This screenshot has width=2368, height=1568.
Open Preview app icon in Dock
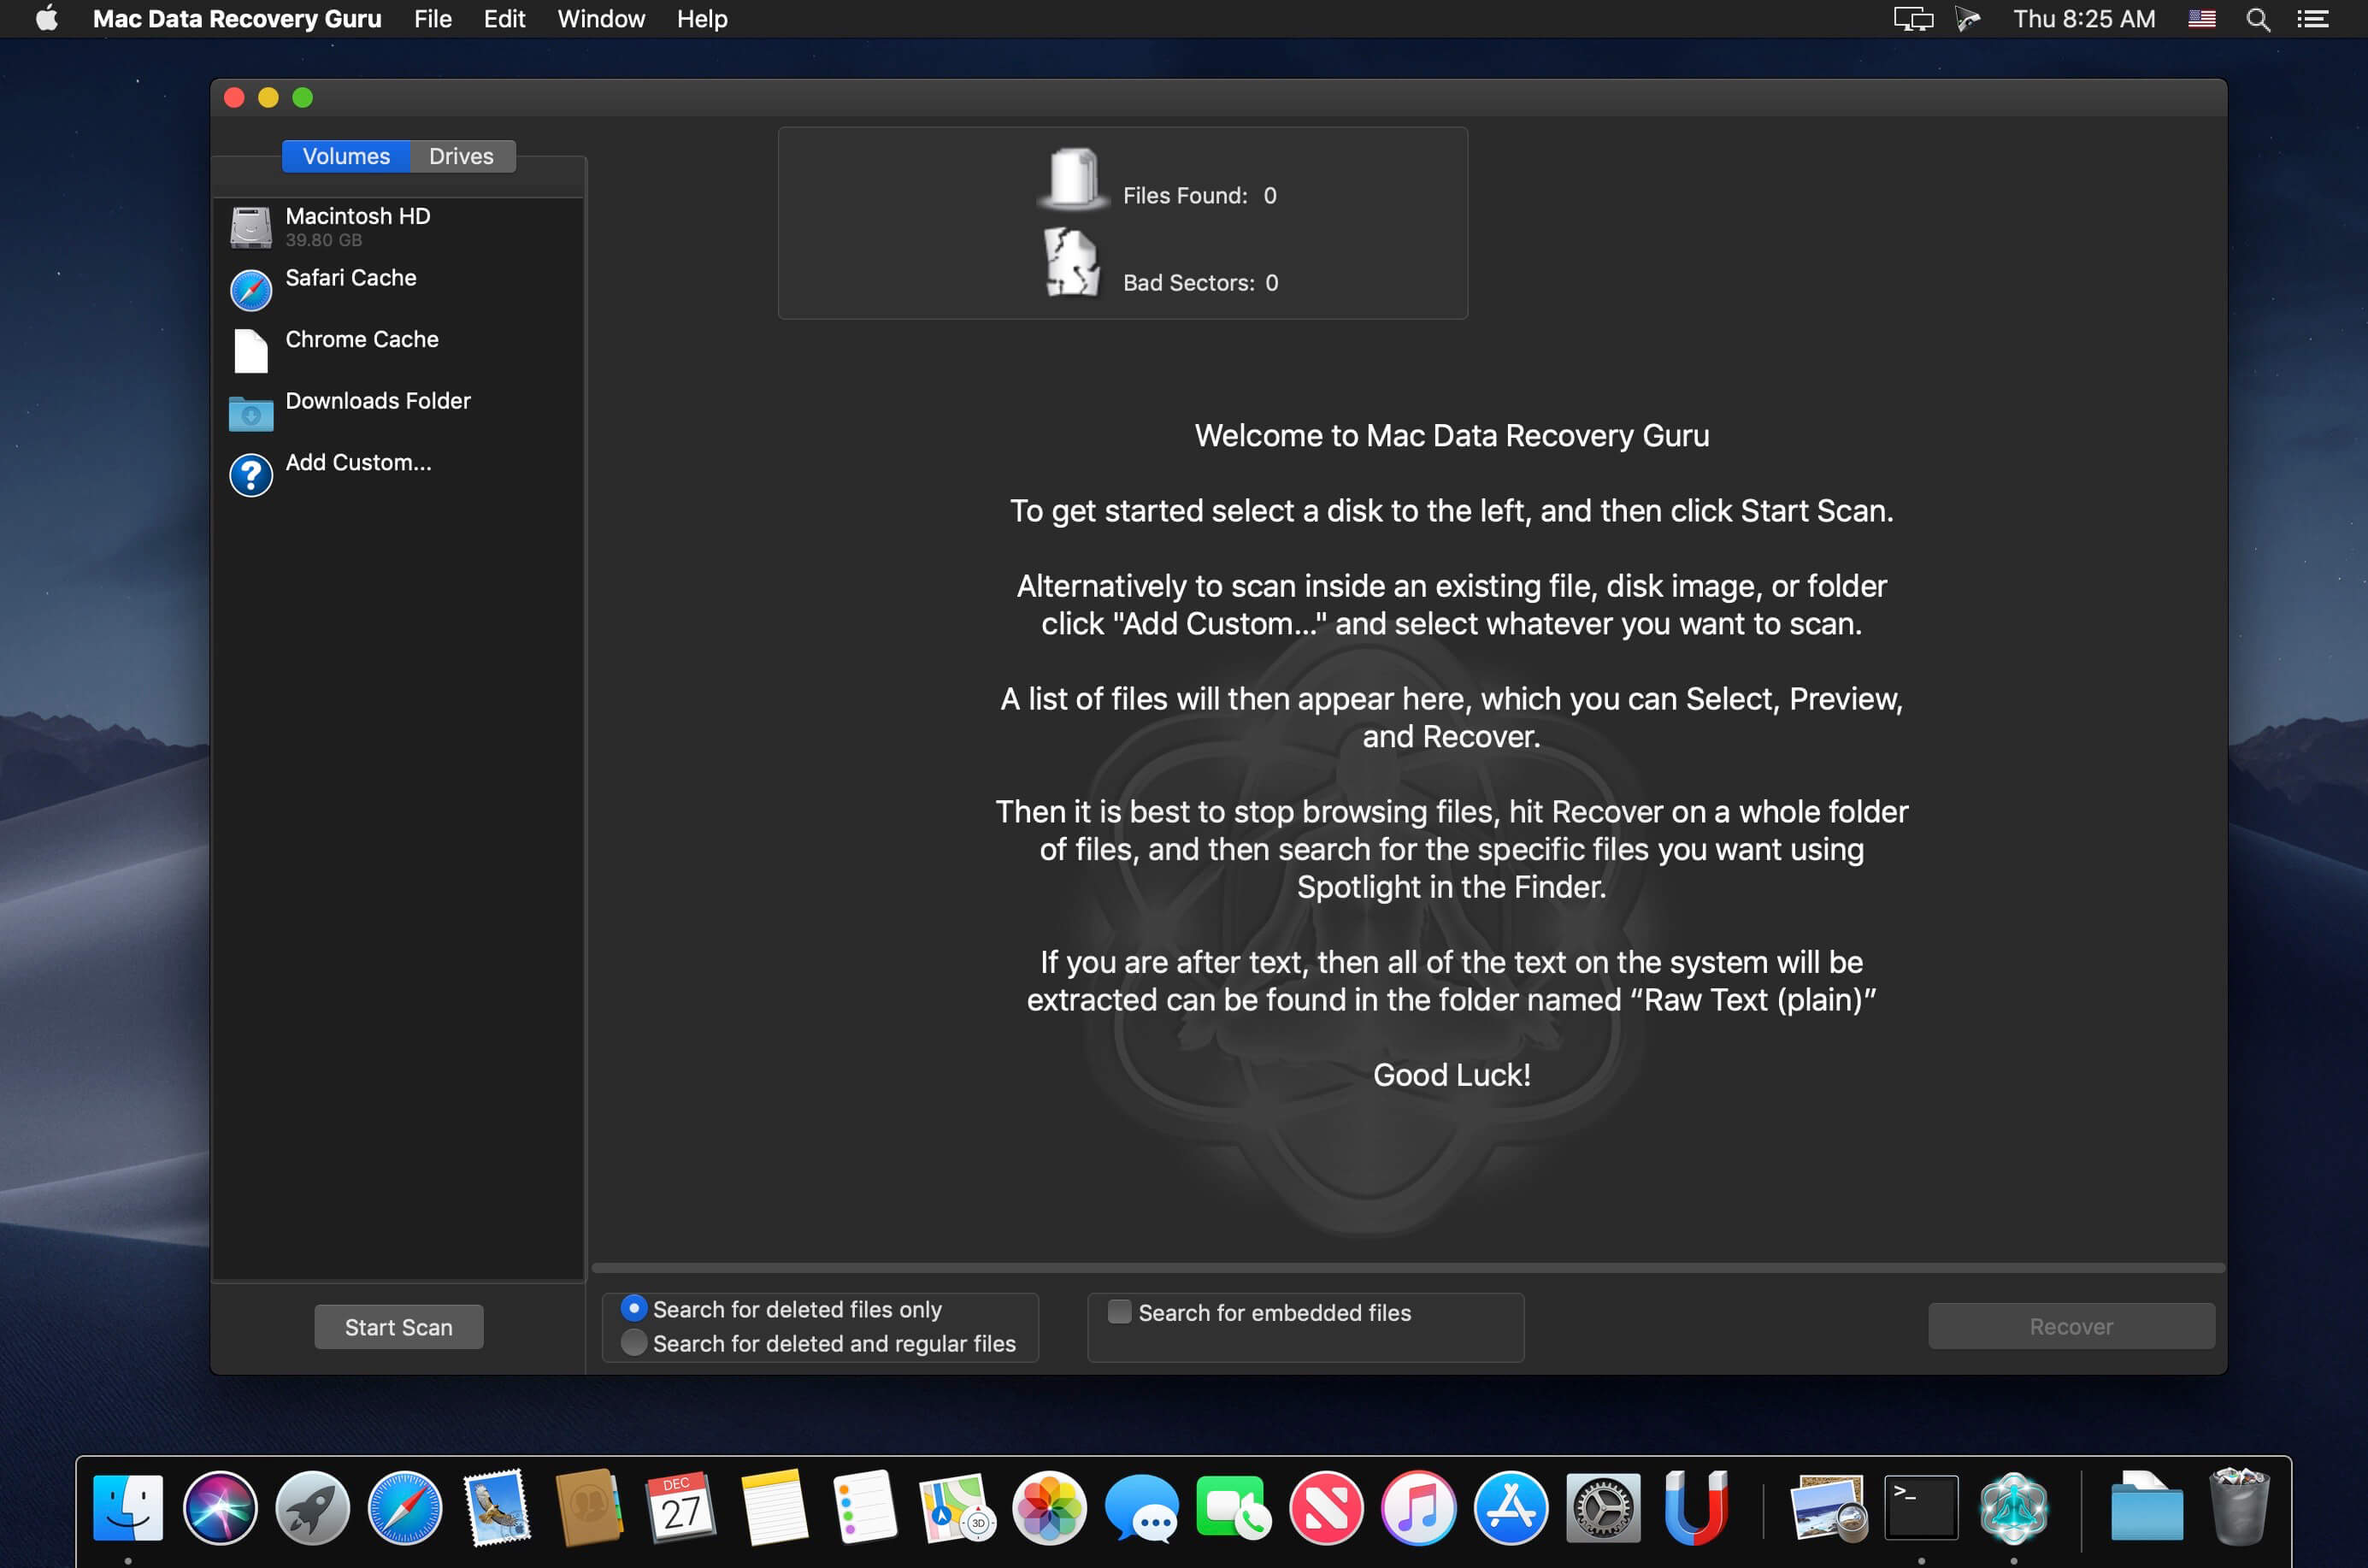point(1829,1508)
